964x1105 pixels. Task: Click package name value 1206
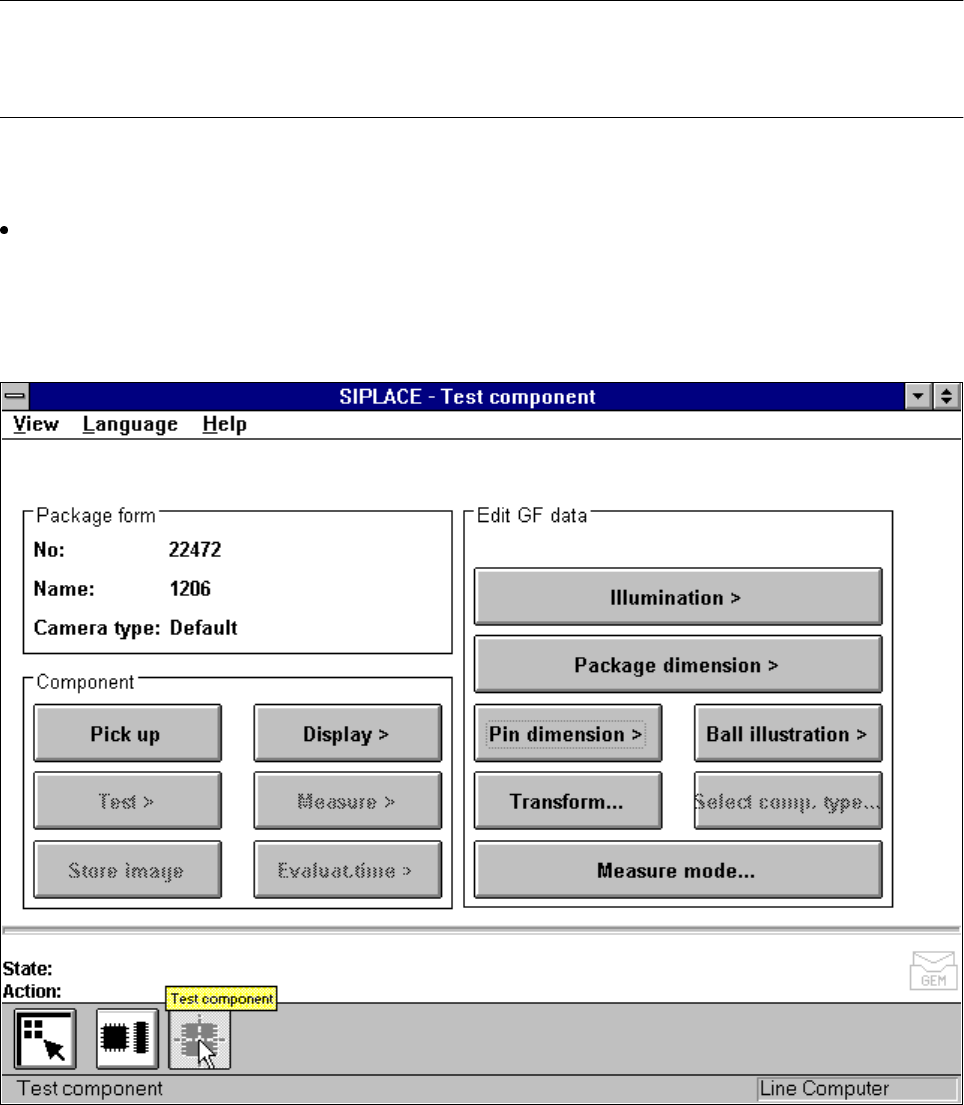point(190,588)
